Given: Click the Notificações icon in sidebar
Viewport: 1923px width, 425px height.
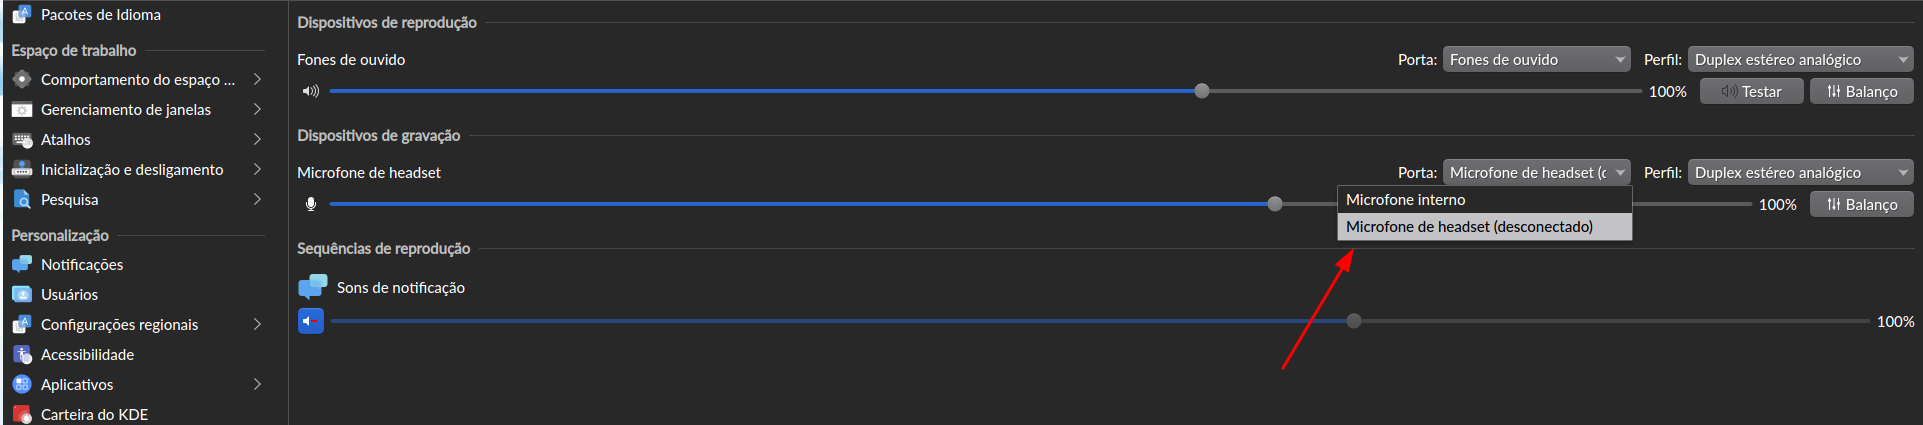Looking at the screenshot, I should (22, 265).
